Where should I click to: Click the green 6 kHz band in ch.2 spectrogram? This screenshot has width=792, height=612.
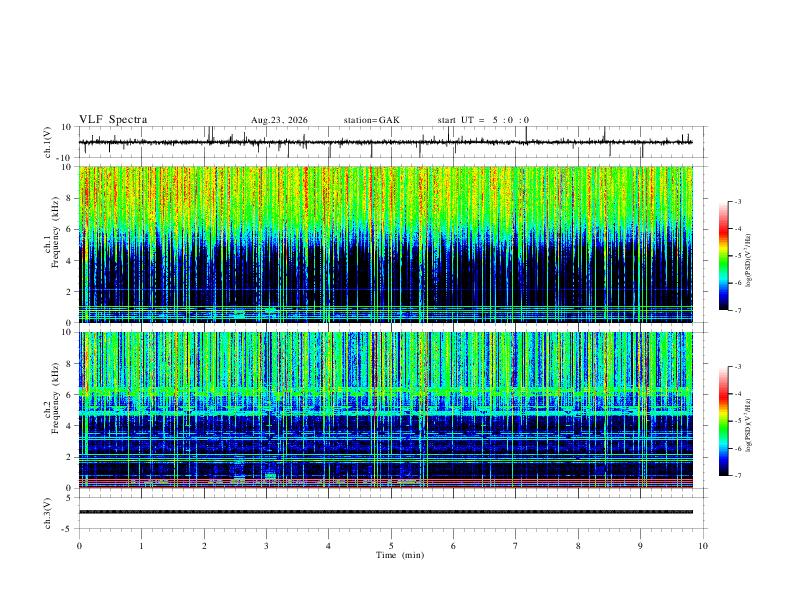(x=385, y=391)
